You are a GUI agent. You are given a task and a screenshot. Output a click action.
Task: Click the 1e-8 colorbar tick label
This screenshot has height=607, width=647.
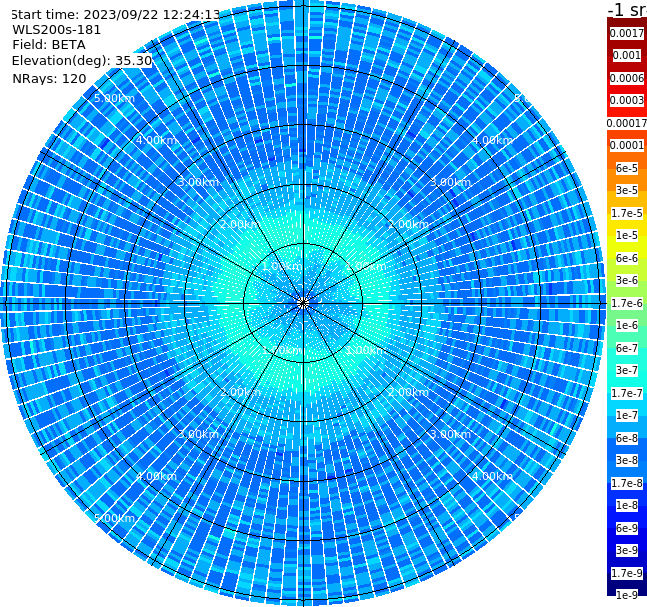(x=627, y=505)
